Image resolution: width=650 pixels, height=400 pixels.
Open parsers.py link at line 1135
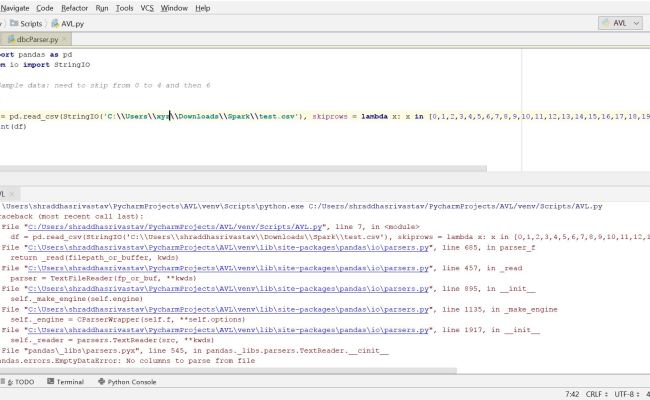(x=228, y=309)
